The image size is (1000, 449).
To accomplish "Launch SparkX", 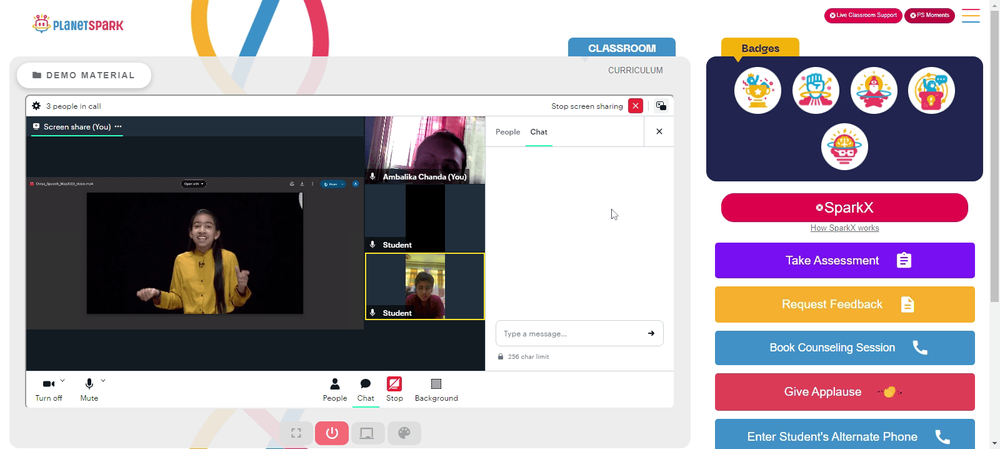I will coord(844,208).
